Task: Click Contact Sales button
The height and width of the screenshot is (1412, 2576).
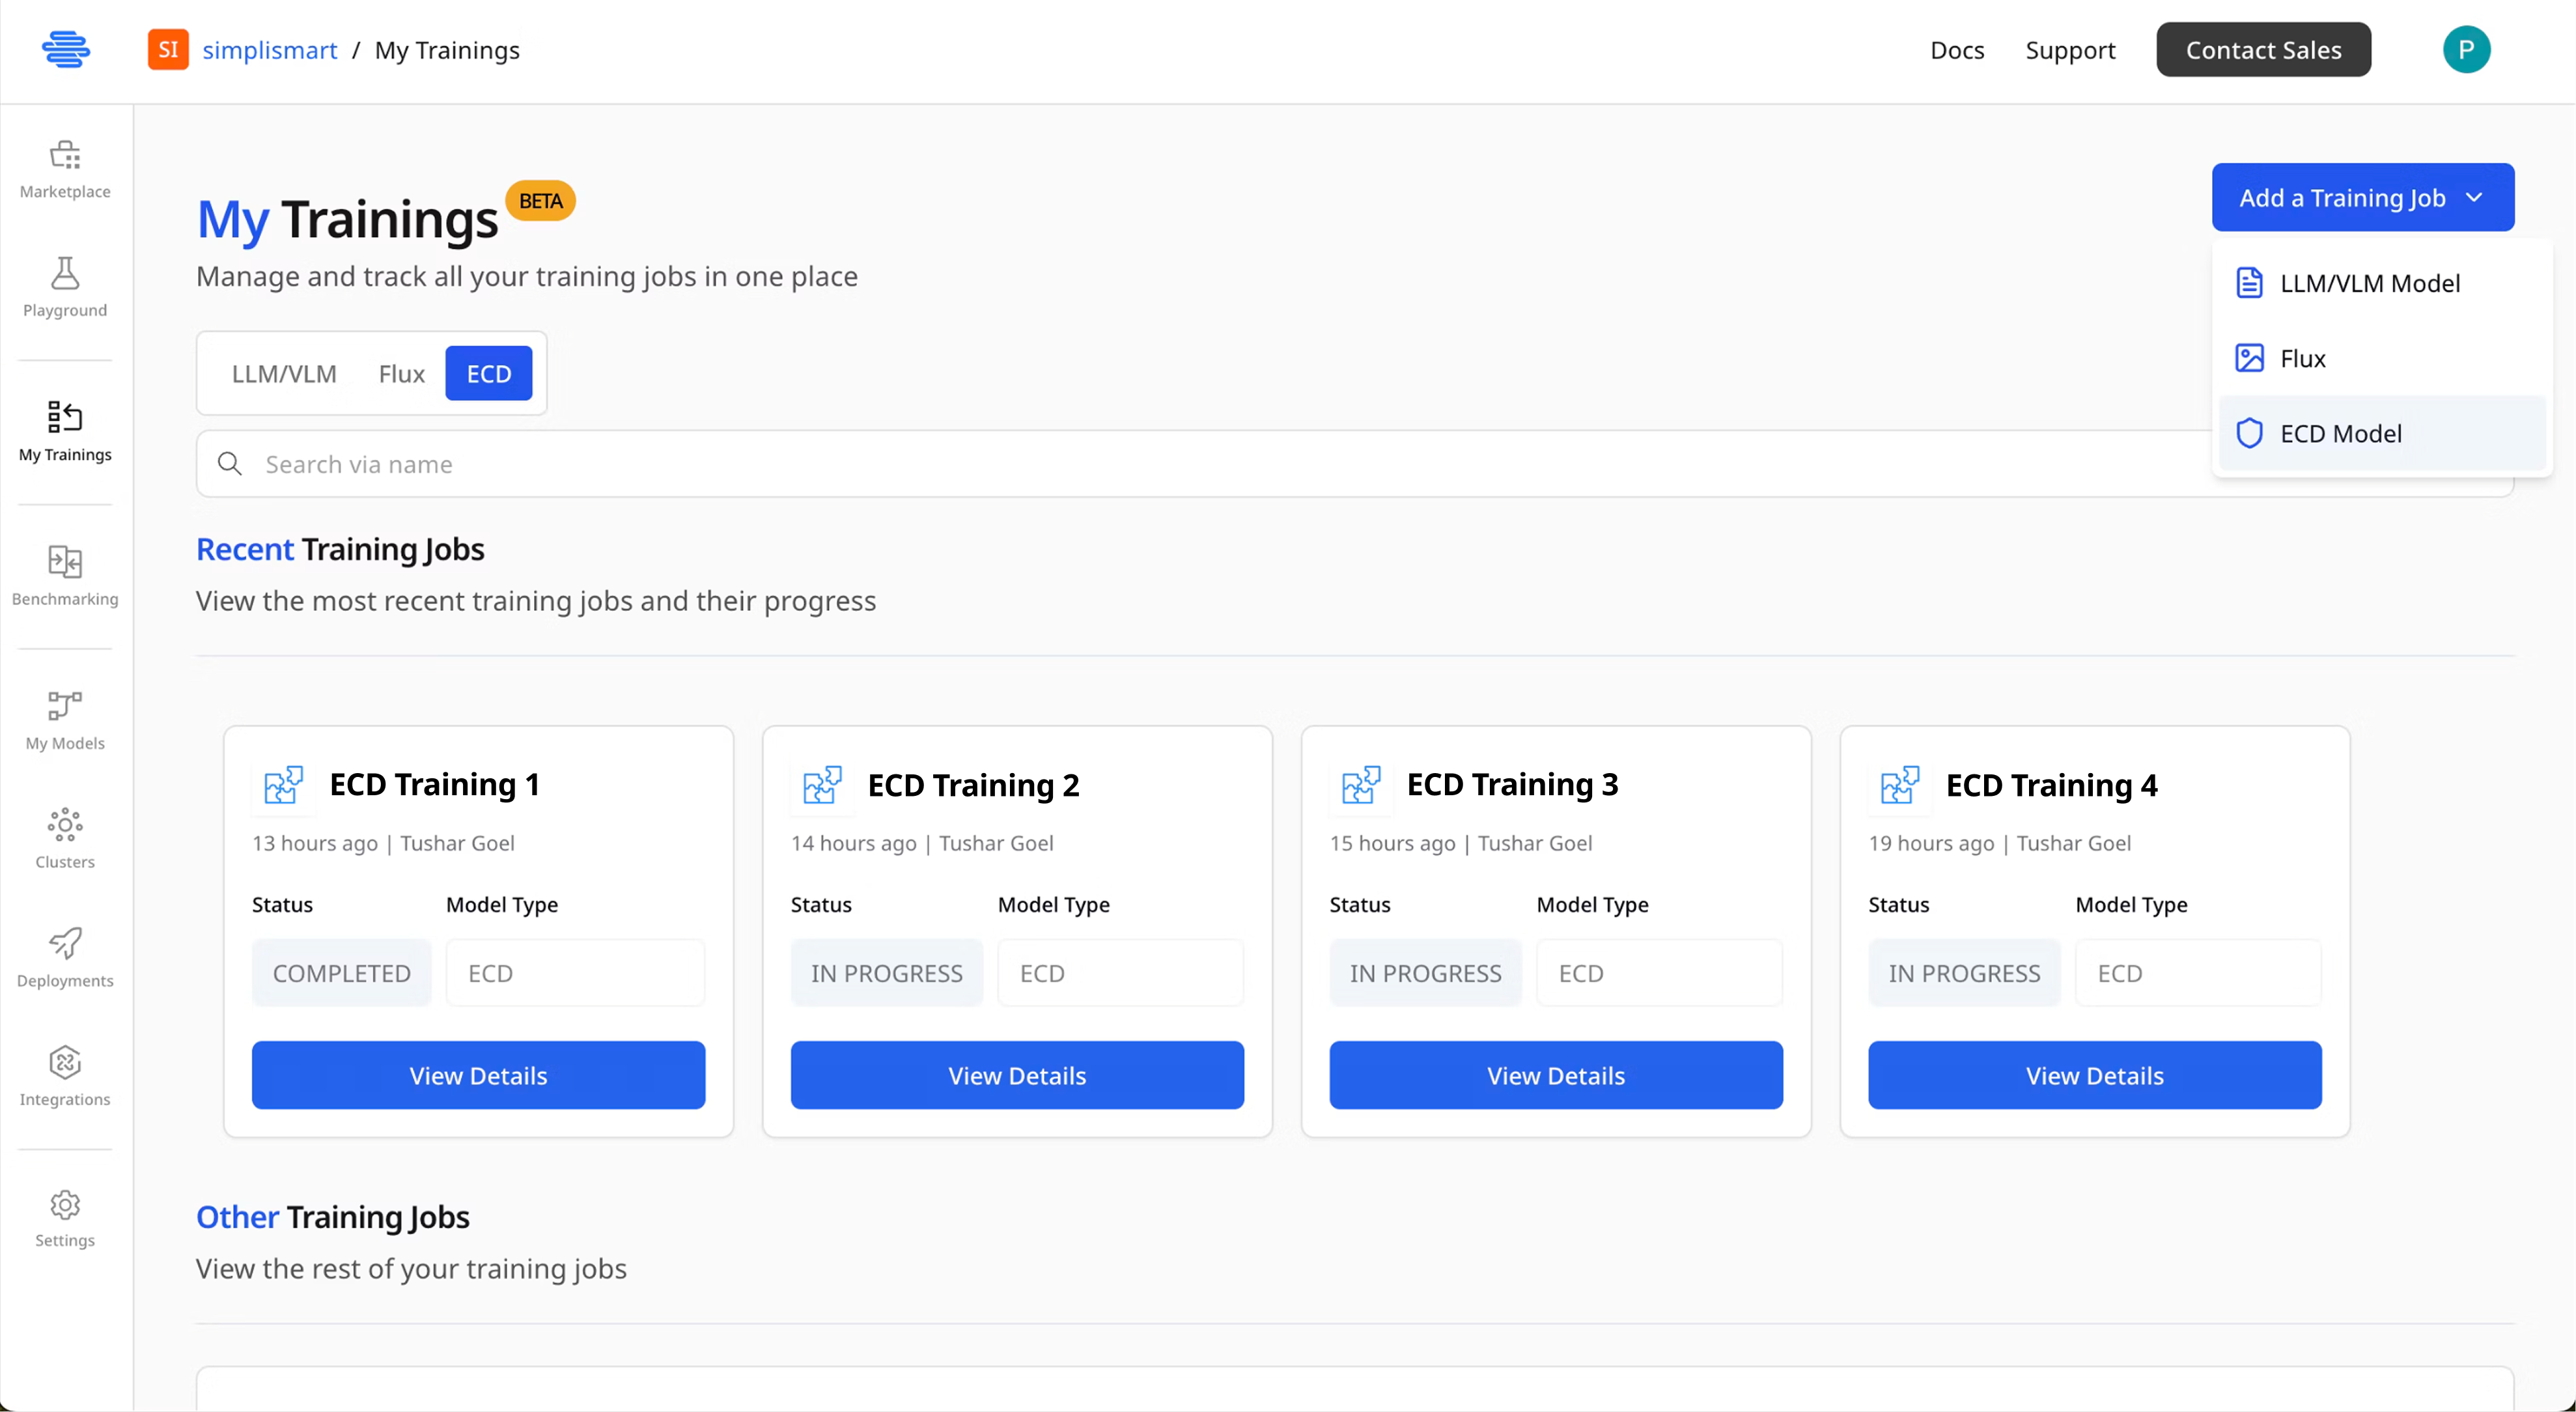Action: [2263, 49]
